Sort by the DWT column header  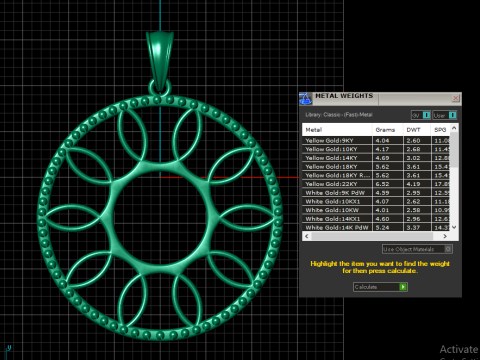[x=417, y=130]
